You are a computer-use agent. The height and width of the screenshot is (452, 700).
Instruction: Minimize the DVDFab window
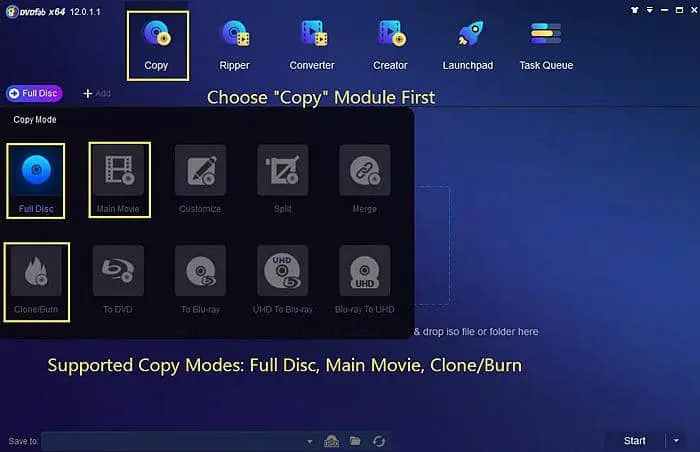664,10
